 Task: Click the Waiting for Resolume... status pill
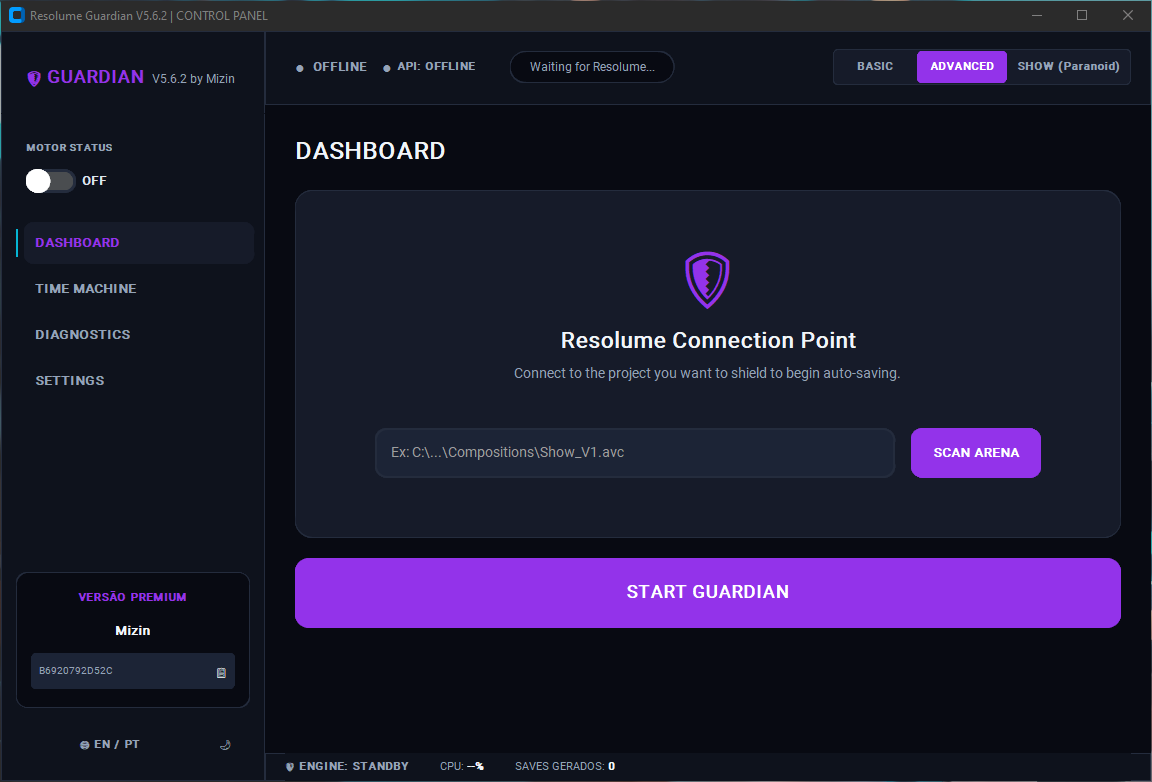(x=591, y=67)
